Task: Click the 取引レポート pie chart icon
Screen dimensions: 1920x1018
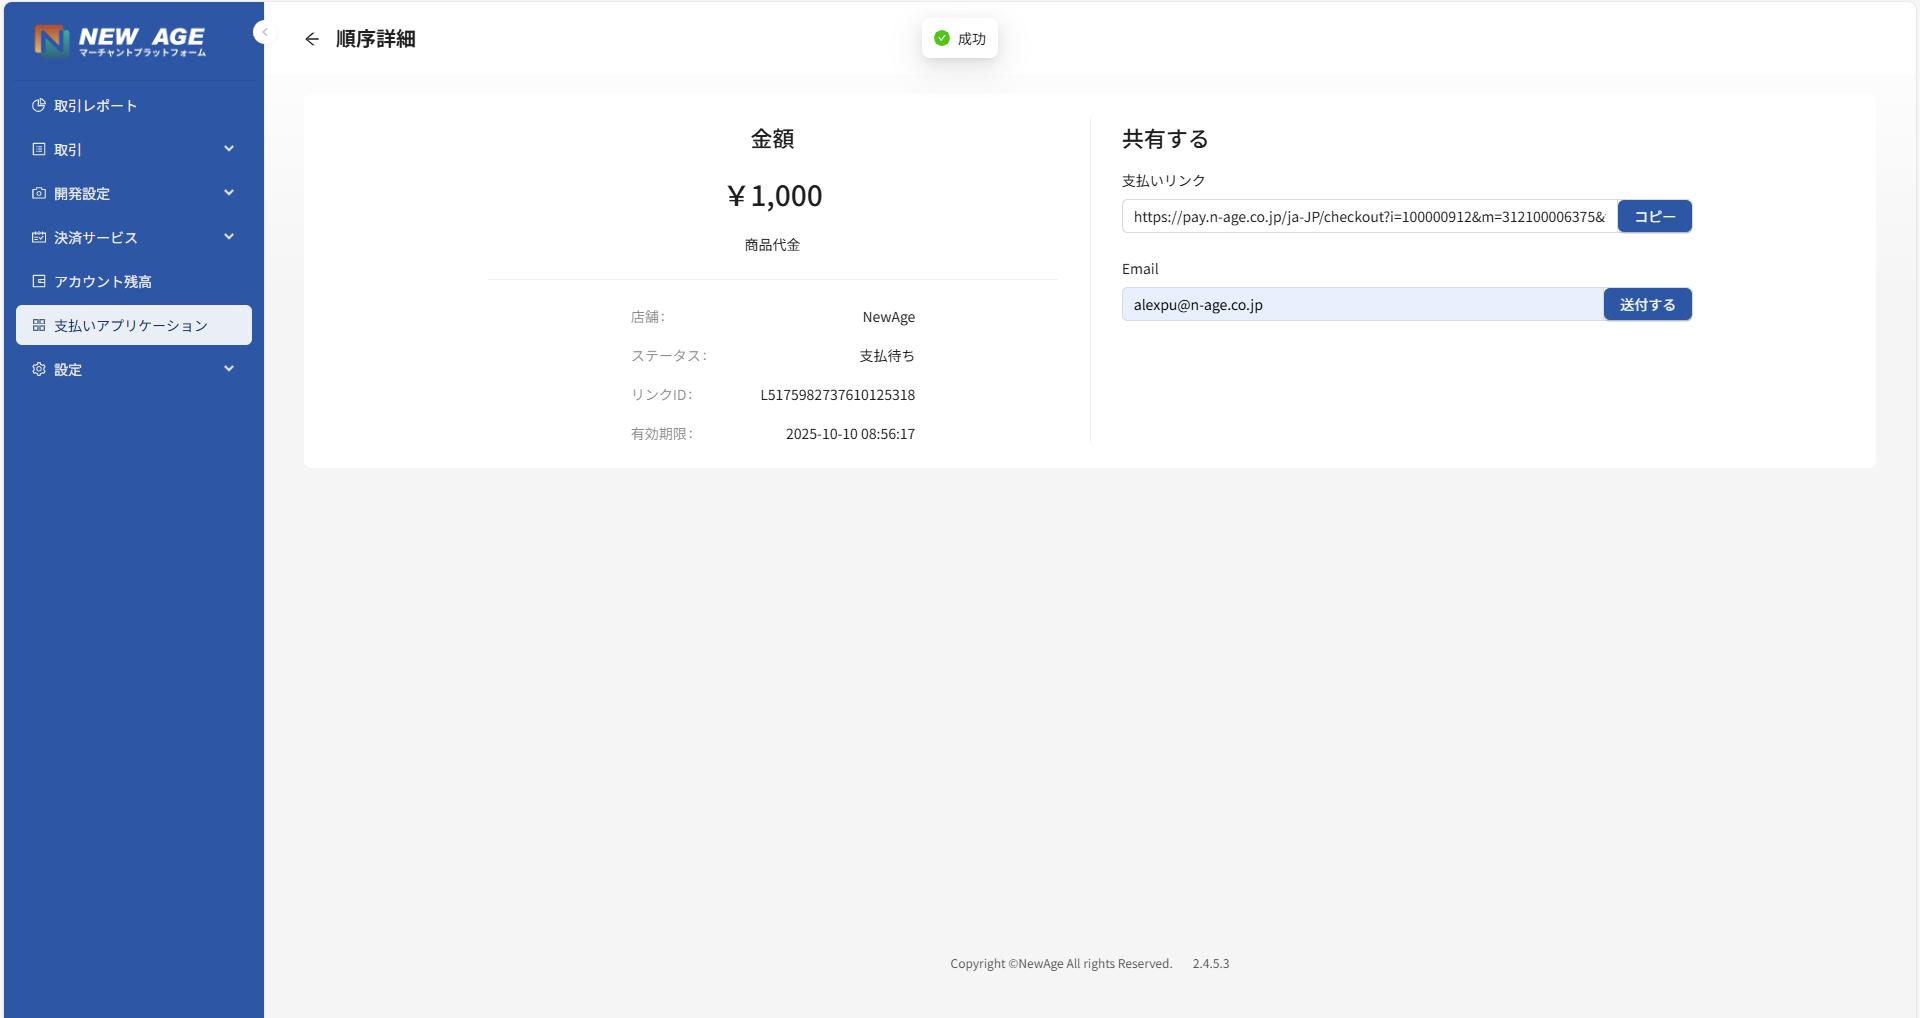Action: (x=39, y=105)
